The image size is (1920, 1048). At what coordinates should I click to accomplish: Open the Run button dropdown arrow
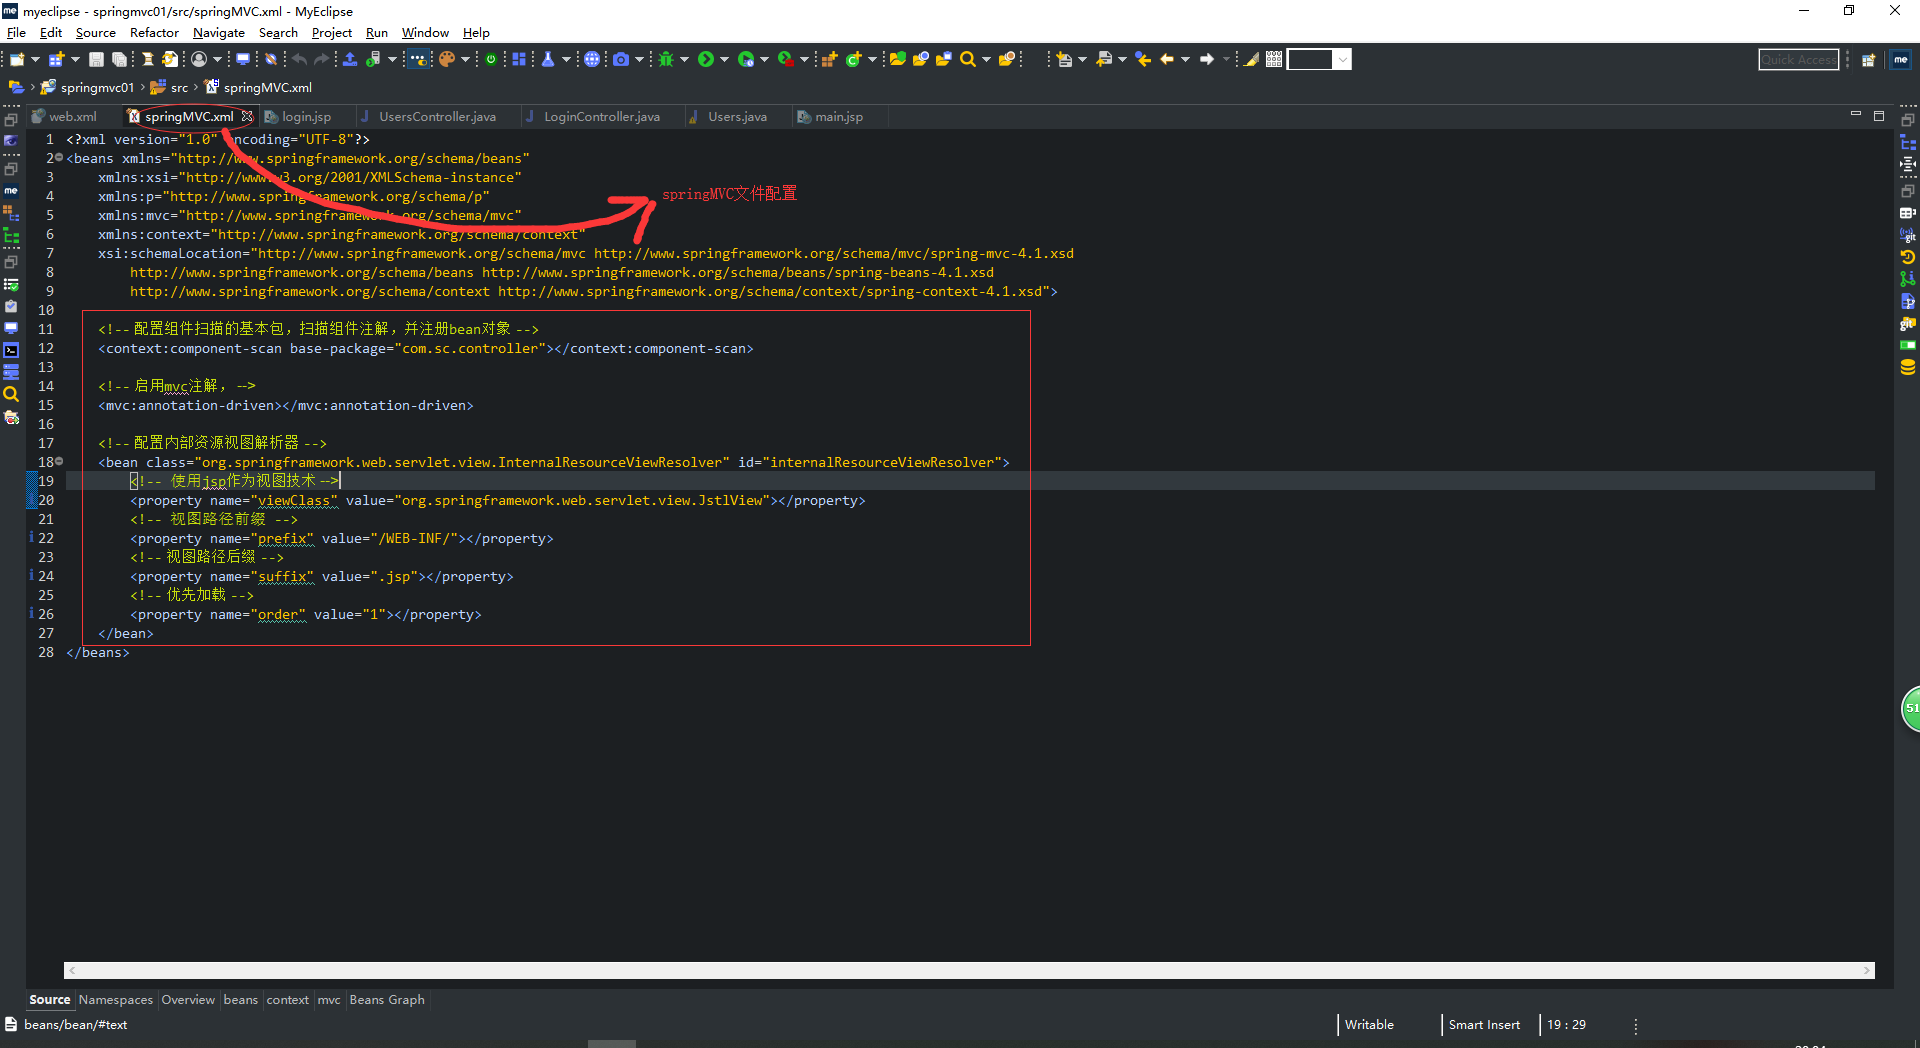click(724, 60)
